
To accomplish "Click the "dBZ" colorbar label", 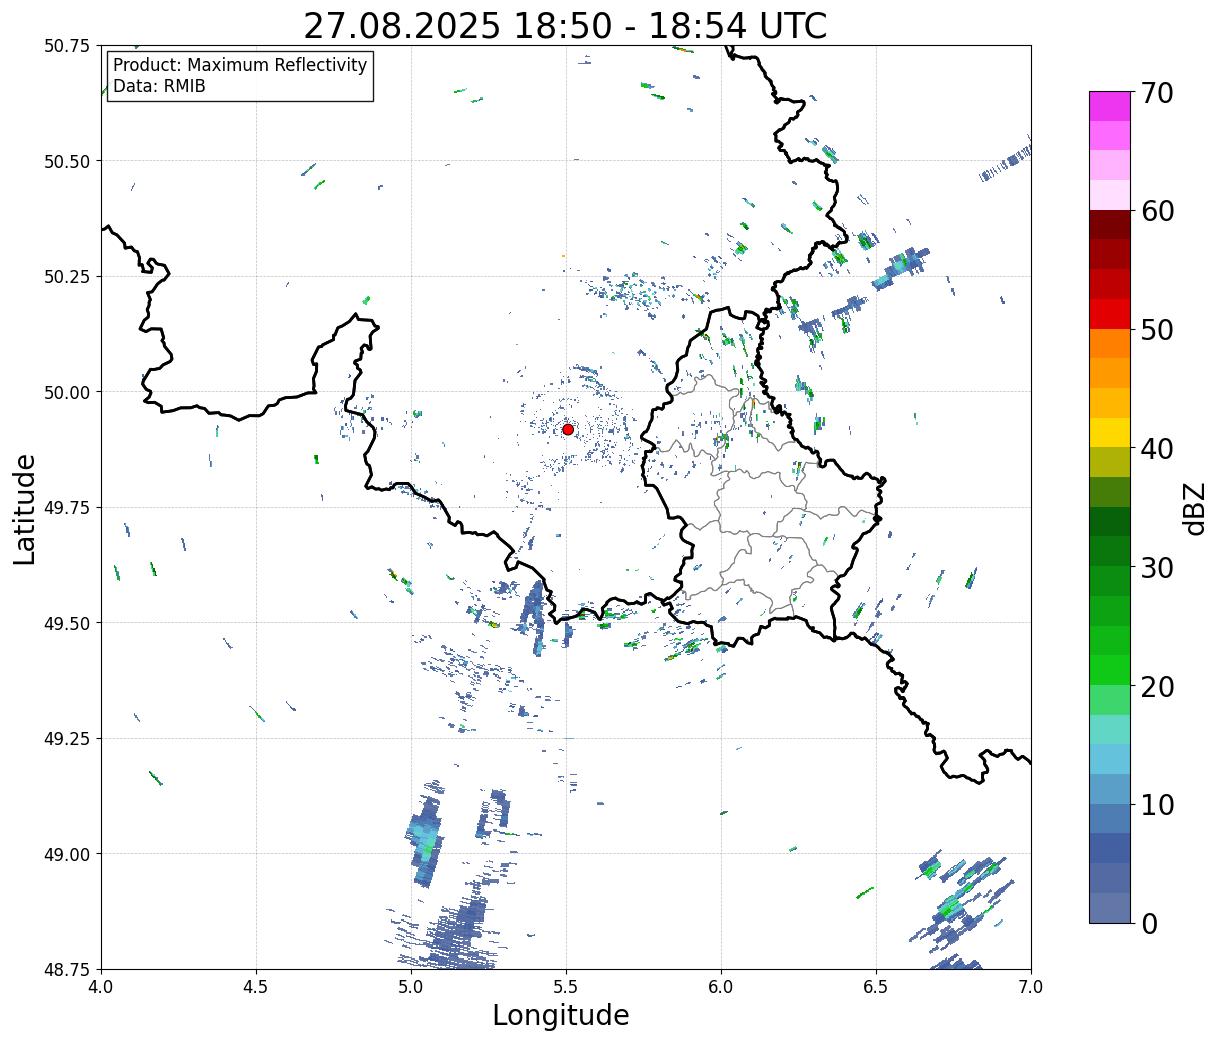I will pos(1194,508).
